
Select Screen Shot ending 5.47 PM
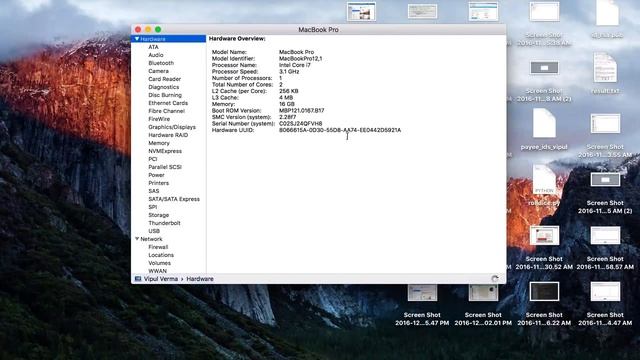click(422, 292)
